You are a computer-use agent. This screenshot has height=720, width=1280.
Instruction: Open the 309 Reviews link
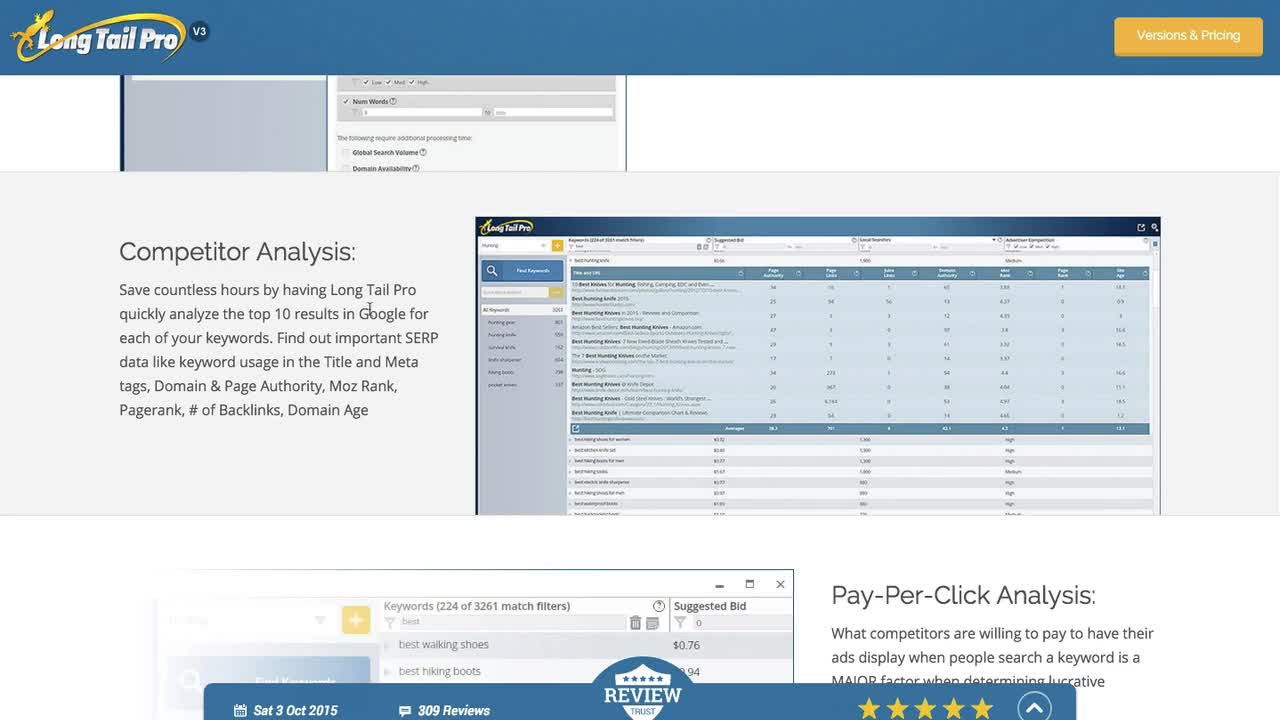pos(453,711)
